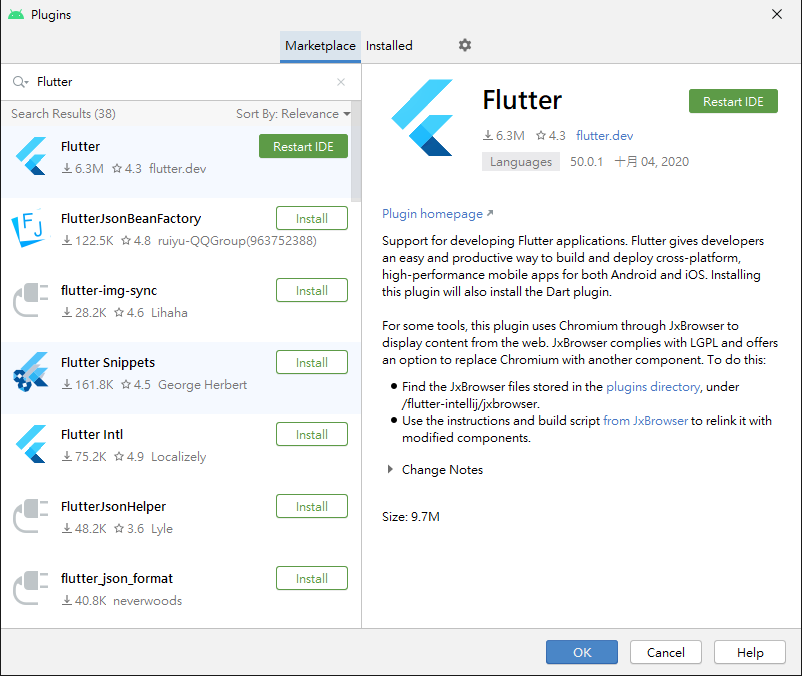Click the Flutter Snippets logo icon
Screen dimensions: 802x676
(x=31, y=372)
